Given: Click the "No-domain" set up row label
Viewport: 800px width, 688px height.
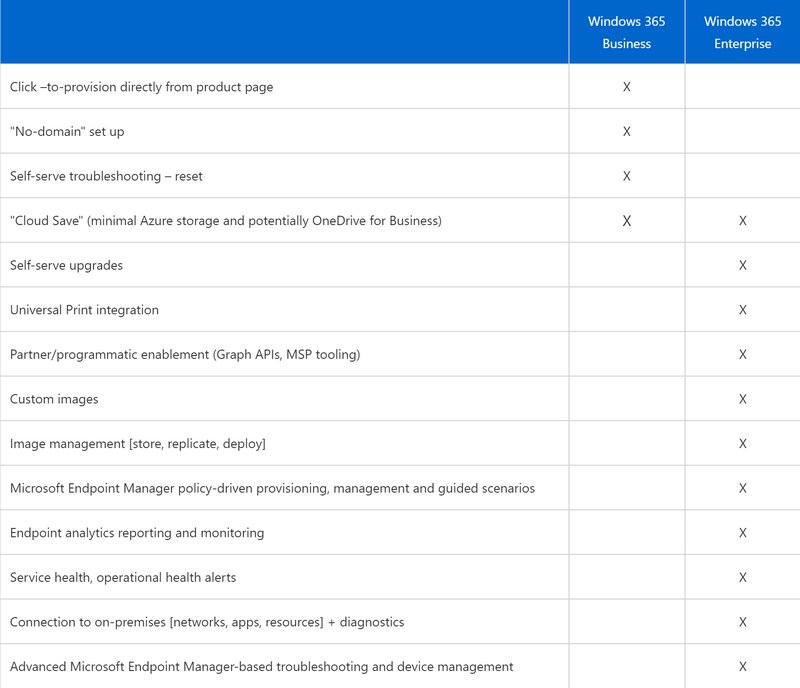Looking at the screenshot, I should [x=67, y=132].
